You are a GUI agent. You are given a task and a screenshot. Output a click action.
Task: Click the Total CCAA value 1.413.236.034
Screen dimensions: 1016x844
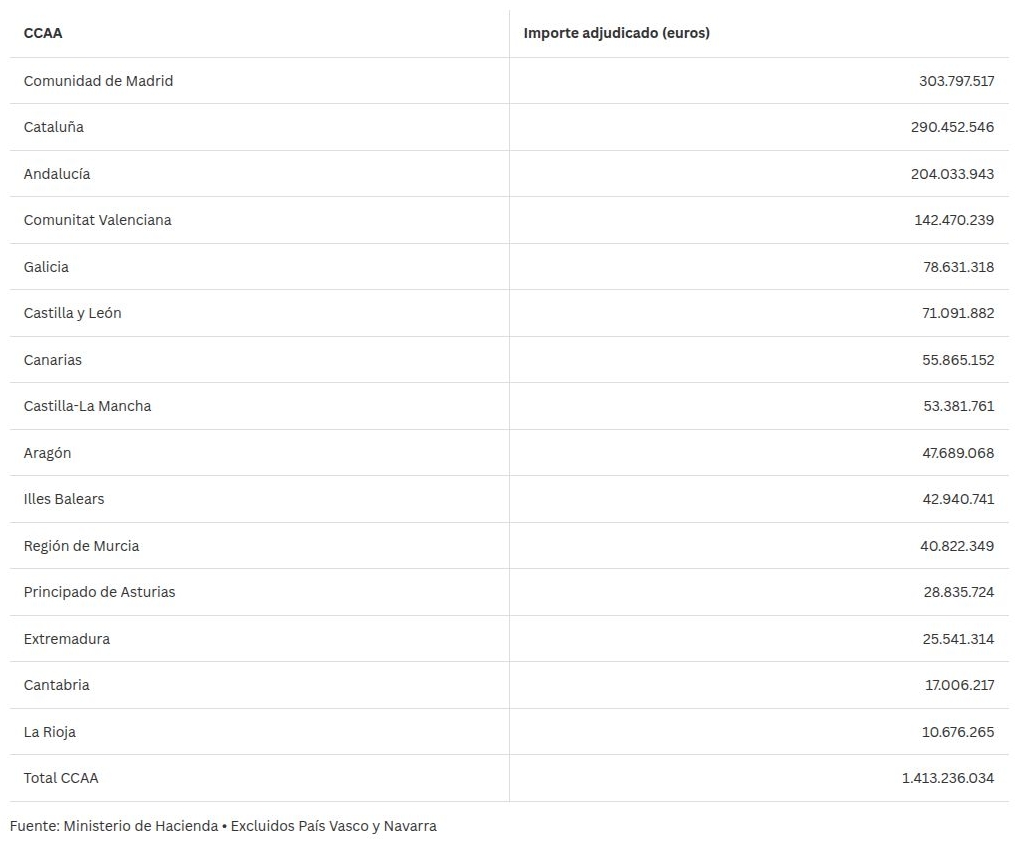(x=947, y=778)
